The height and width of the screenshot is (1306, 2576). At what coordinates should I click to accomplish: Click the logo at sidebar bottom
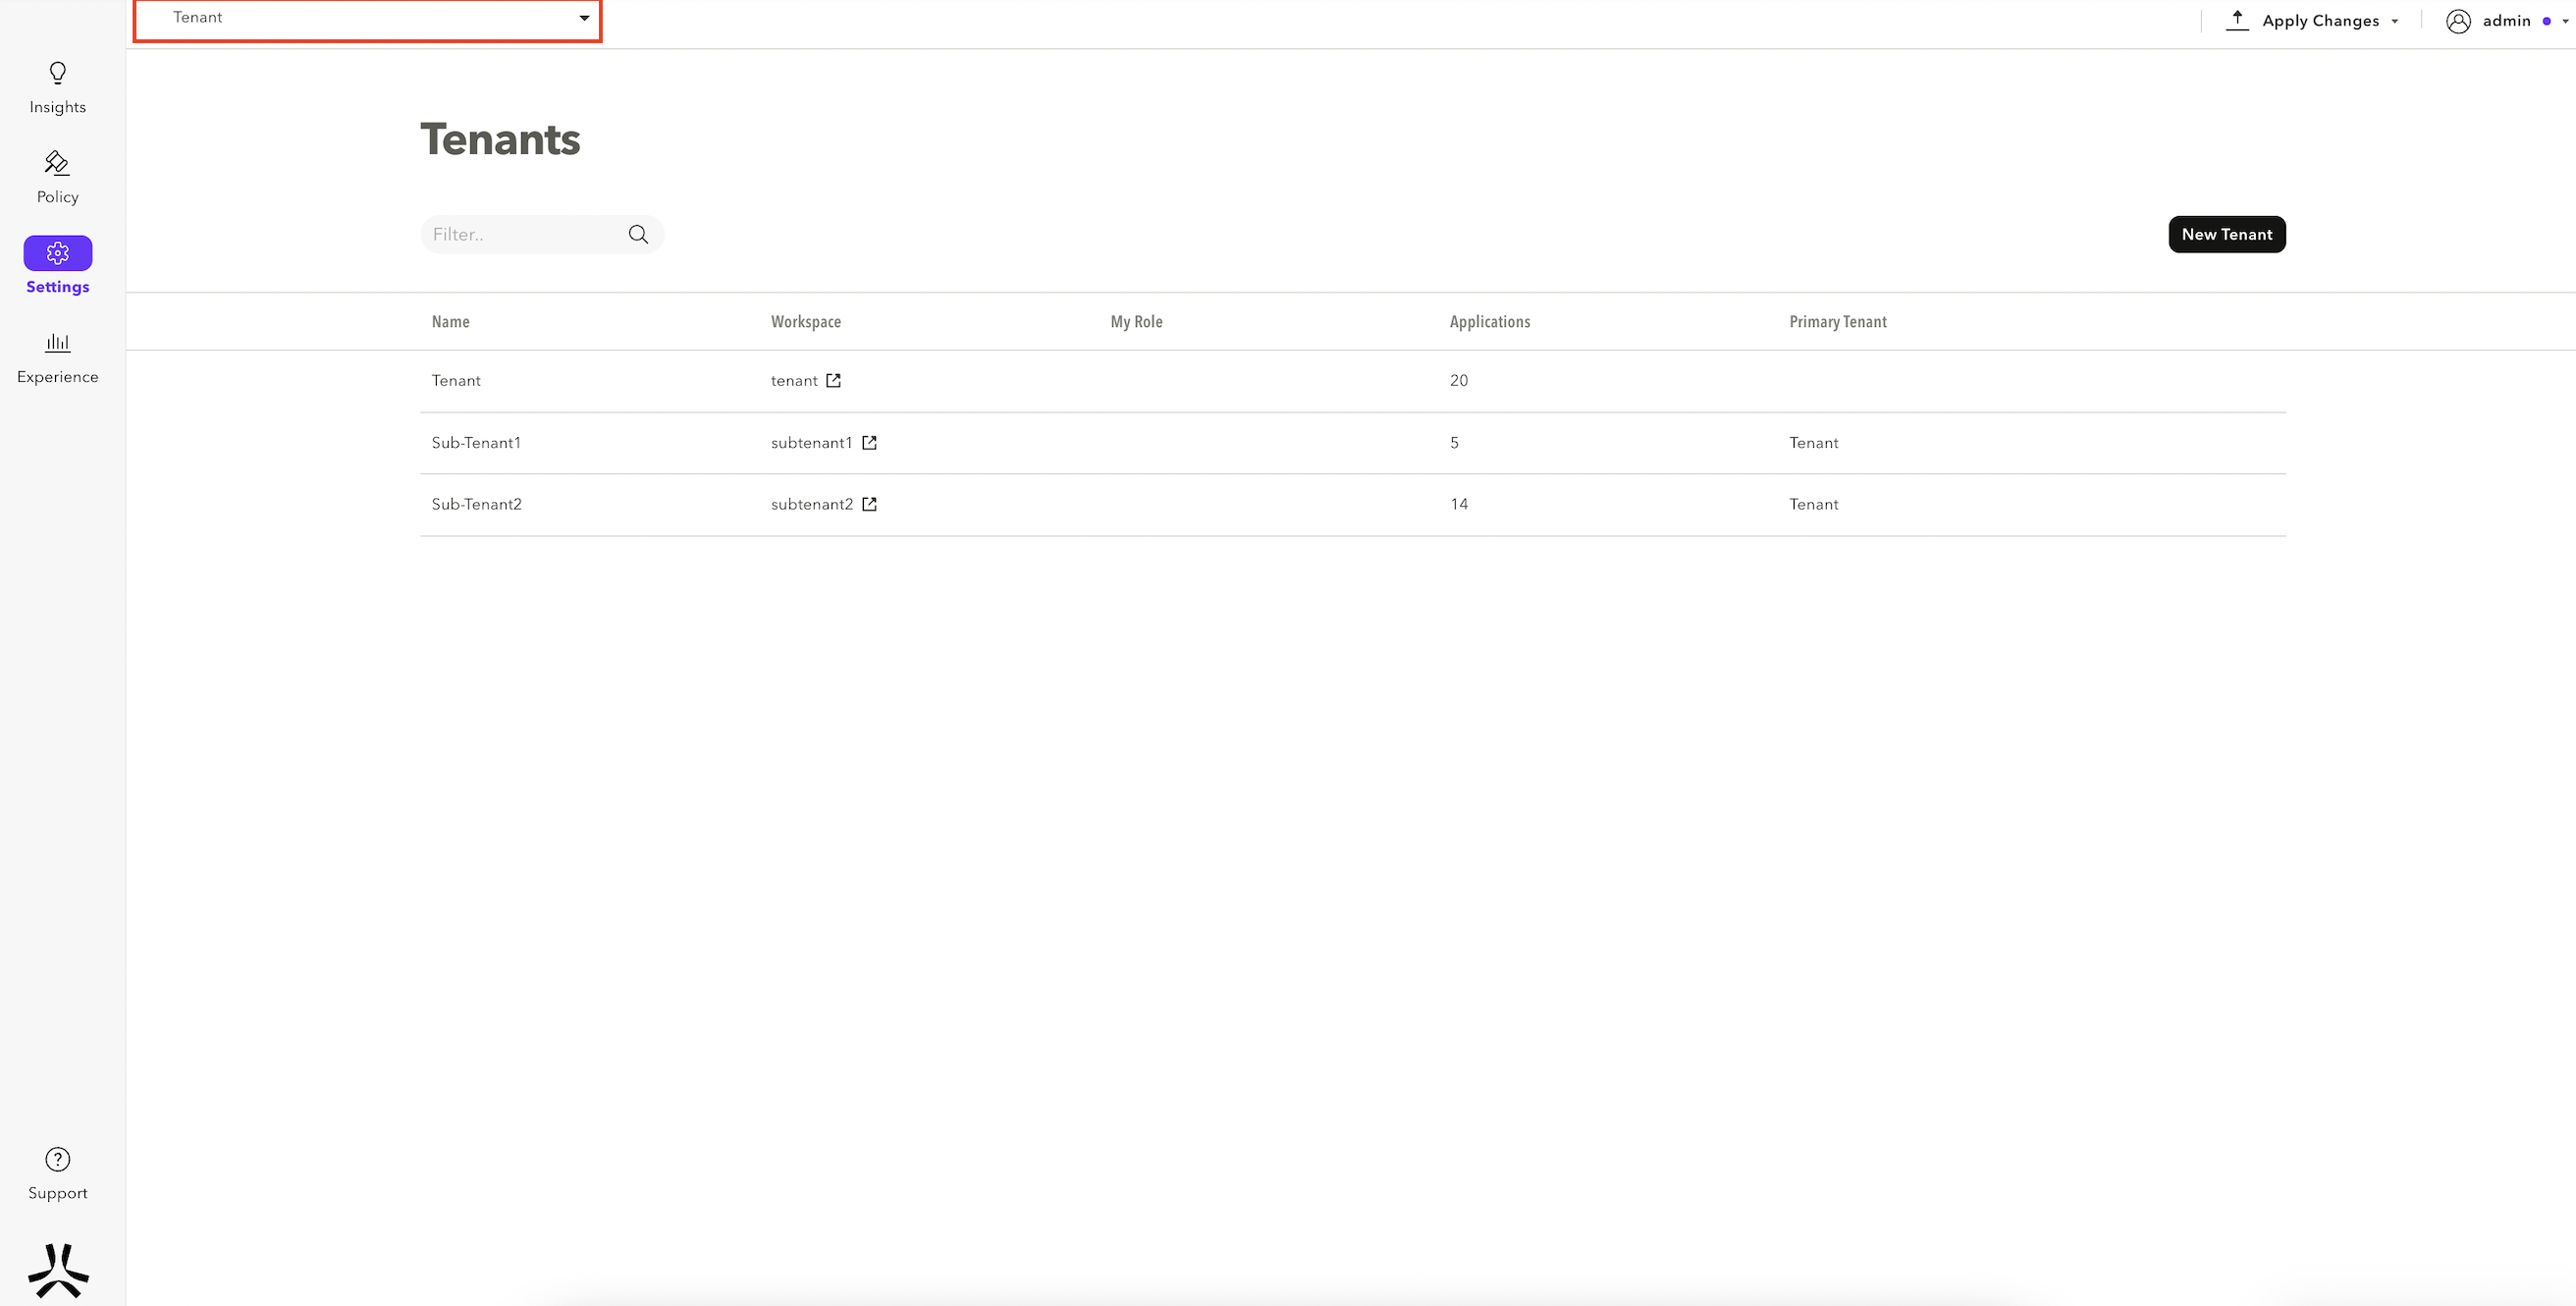[x=58, y=1270]
